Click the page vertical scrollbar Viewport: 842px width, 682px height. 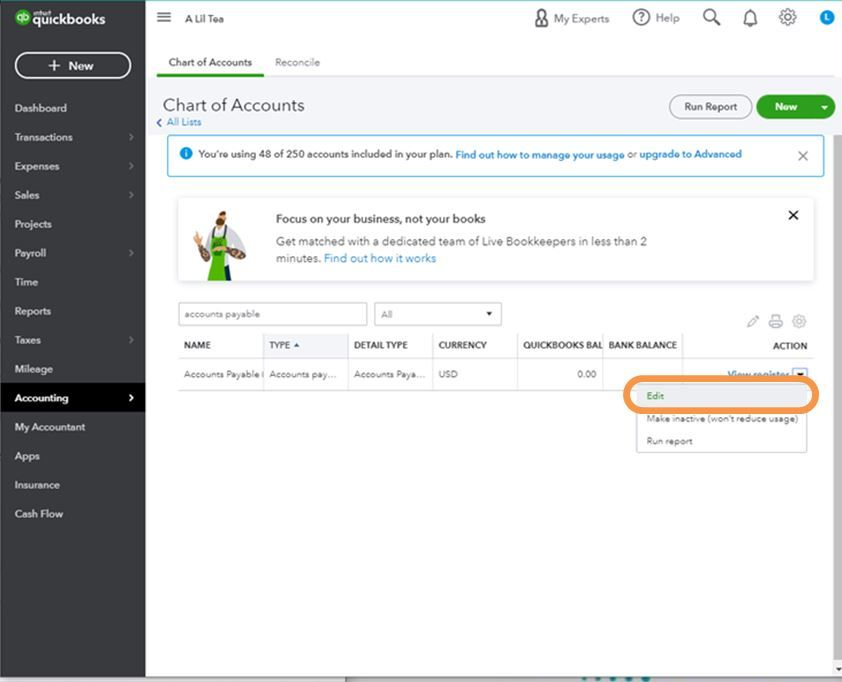(837, 397)
